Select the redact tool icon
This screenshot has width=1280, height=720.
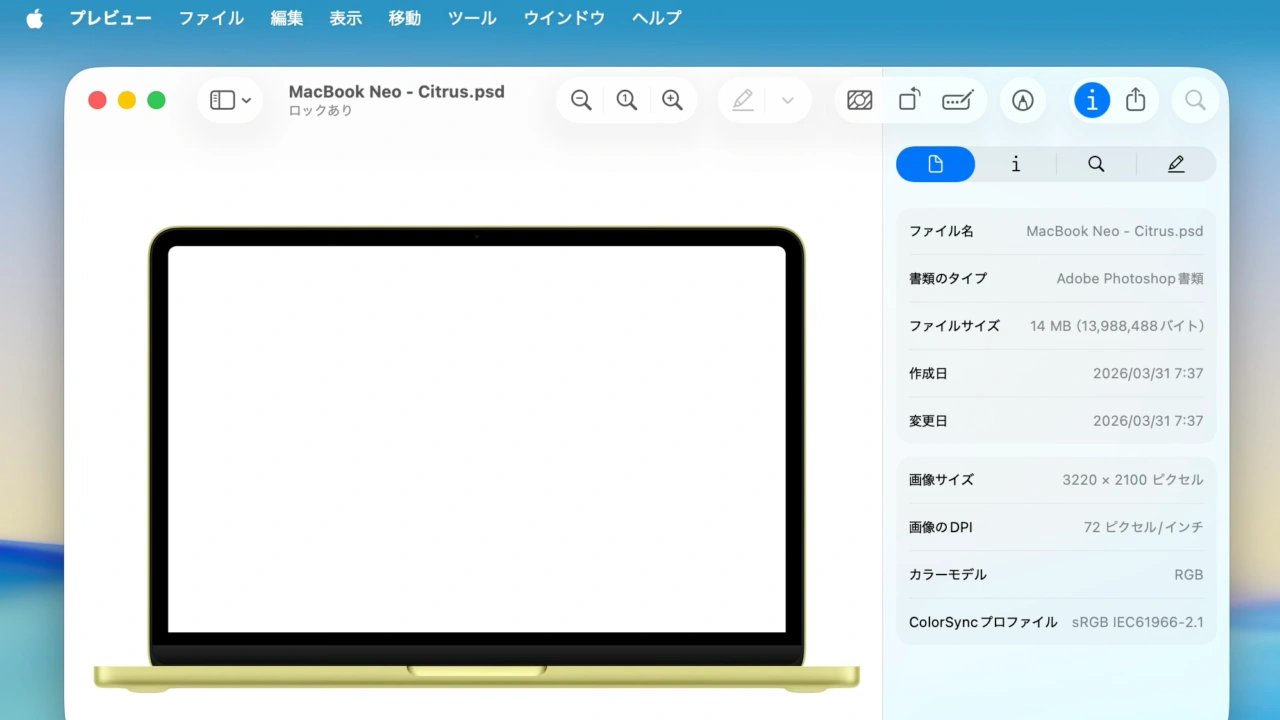(957, 100)
